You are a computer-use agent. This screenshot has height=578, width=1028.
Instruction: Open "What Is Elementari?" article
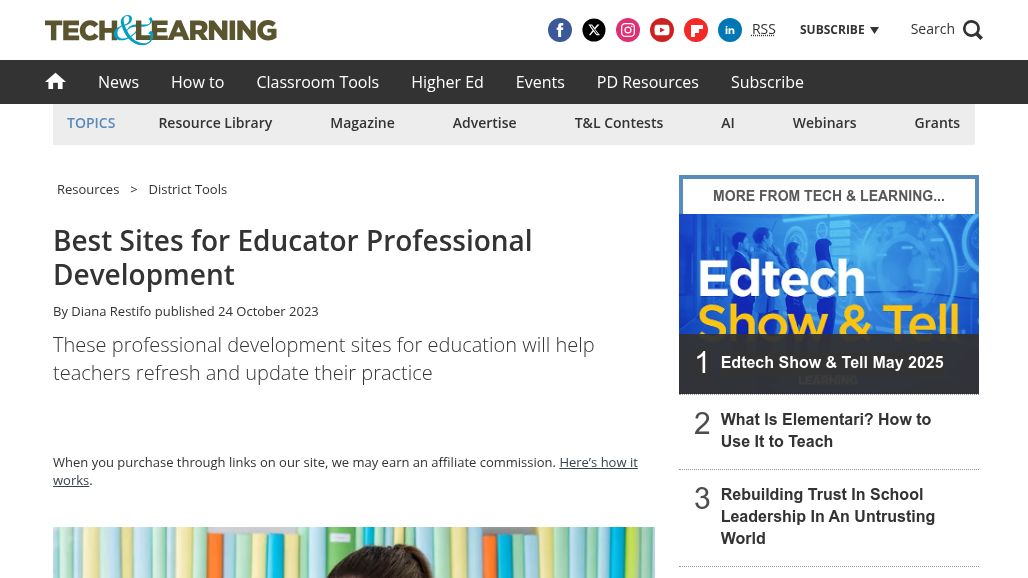[825, 431]
